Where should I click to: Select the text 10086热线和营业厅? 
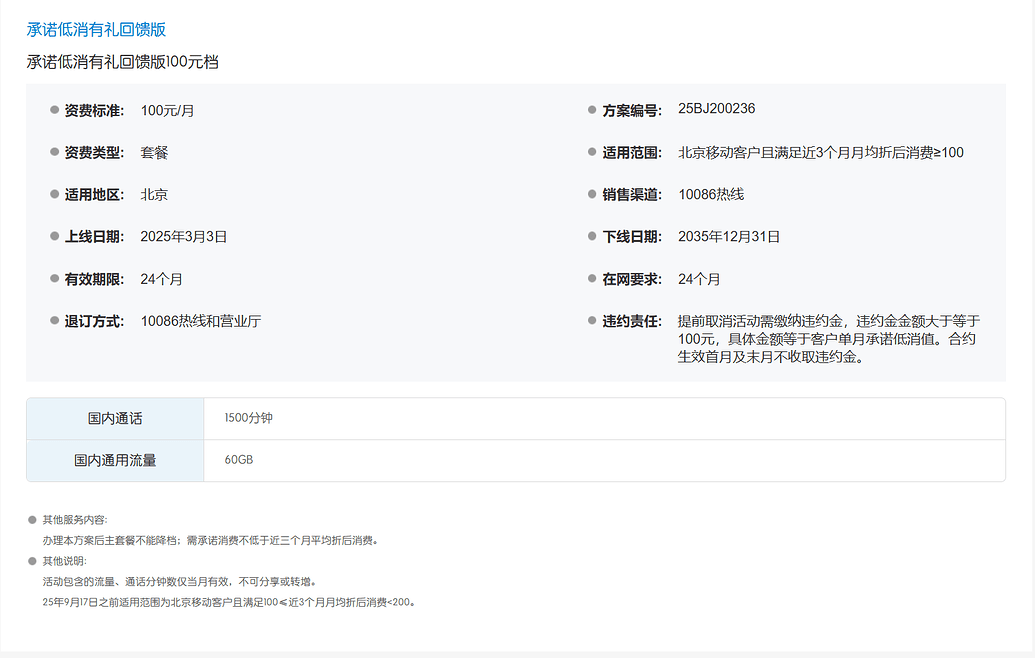point(201,321)
